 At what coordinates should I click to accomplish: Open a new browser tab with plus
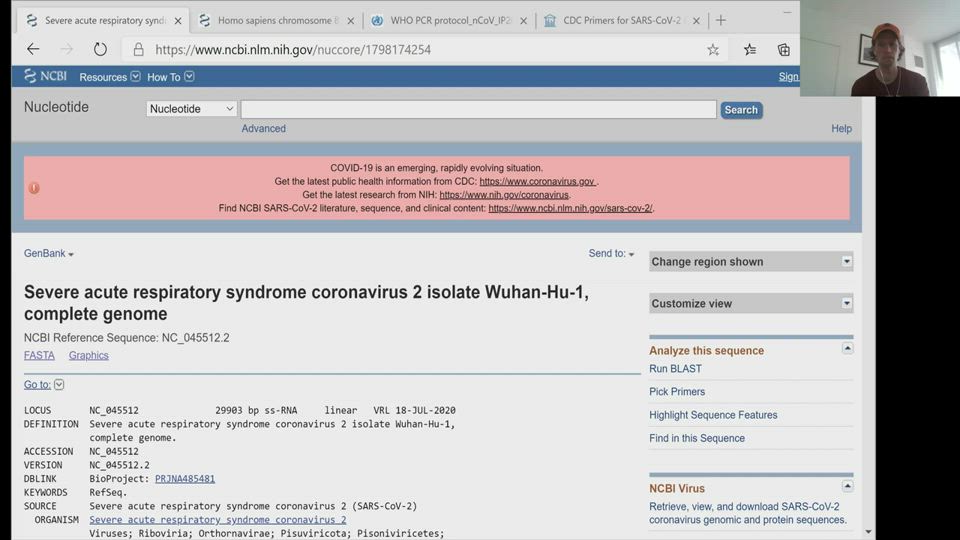click(720, 20)
